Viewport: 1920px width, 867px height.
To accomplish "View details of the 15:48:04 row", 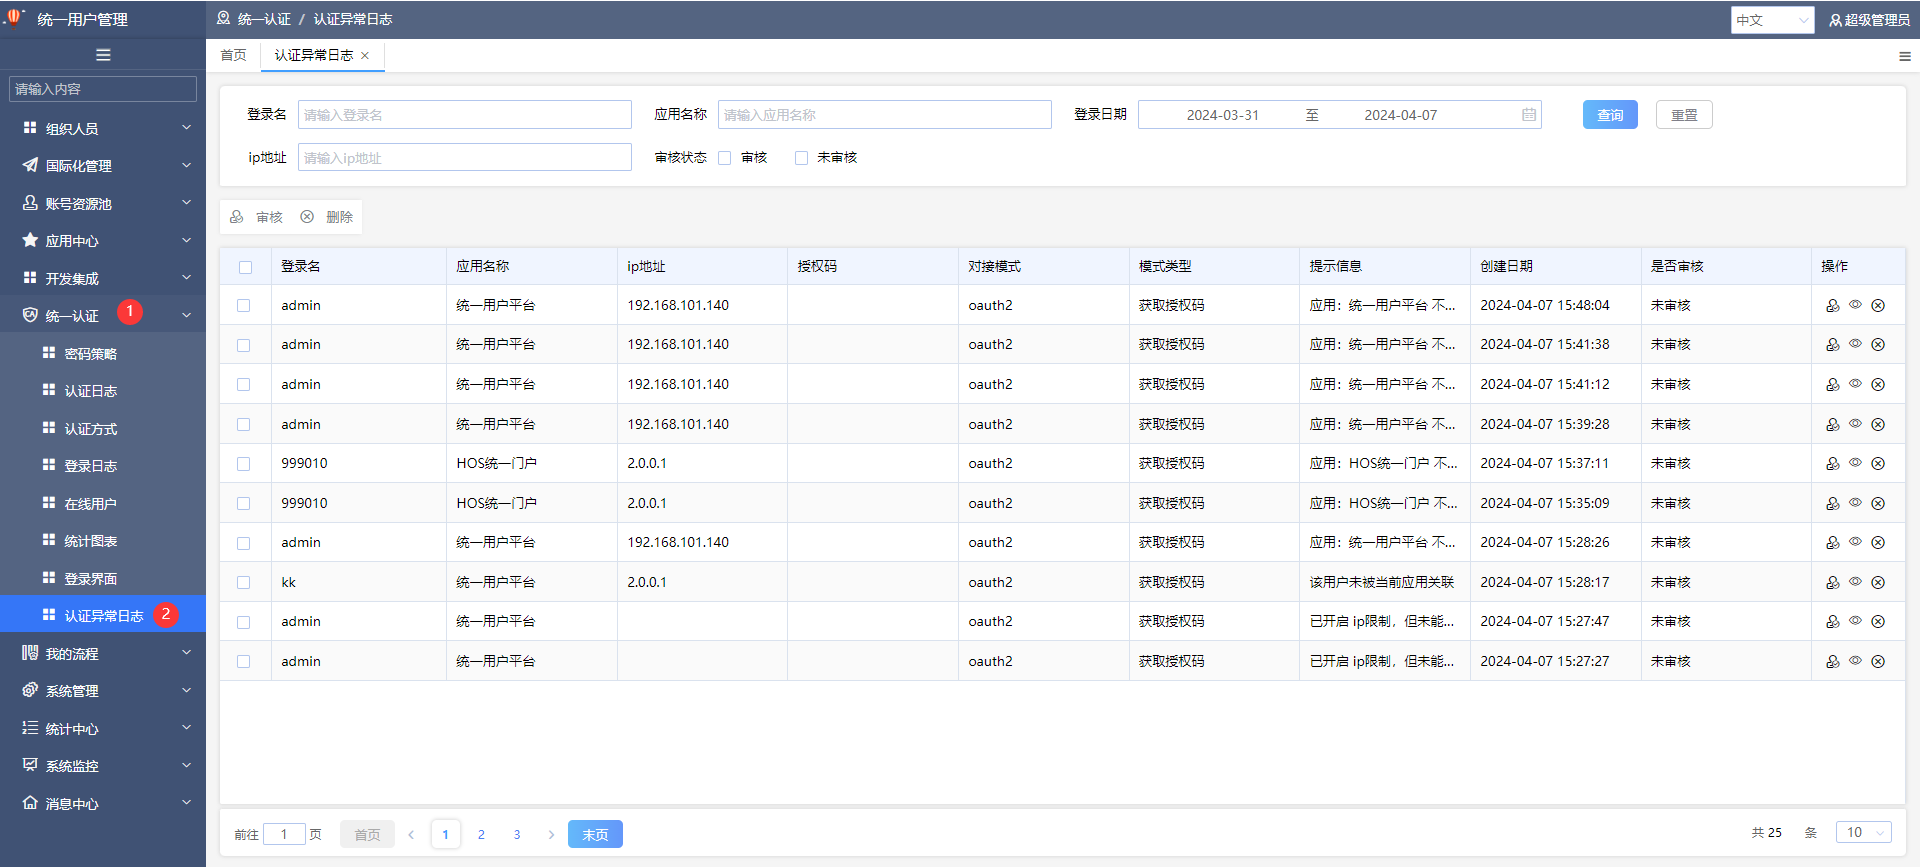I will pyautogui.click(x=1855, y=305).
